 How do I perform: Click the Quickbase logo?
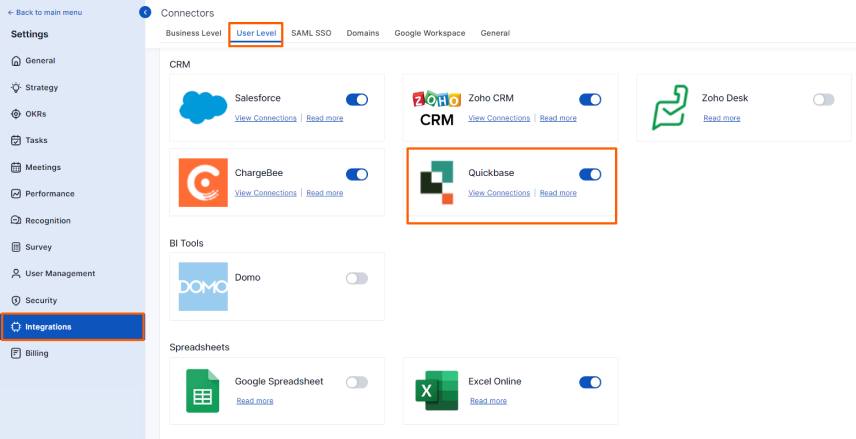(437, 183)
